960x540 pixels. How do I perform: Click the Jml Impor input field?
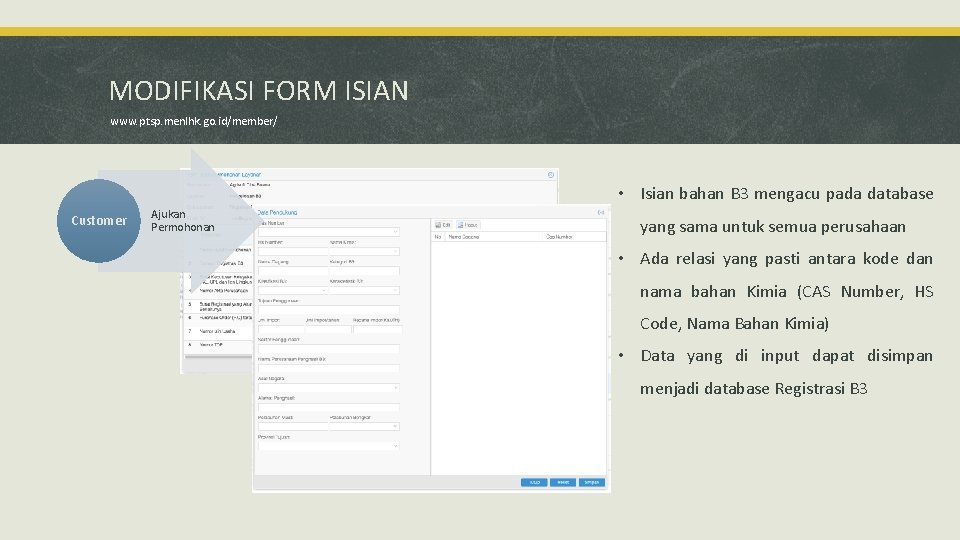(x=280, y=329)
